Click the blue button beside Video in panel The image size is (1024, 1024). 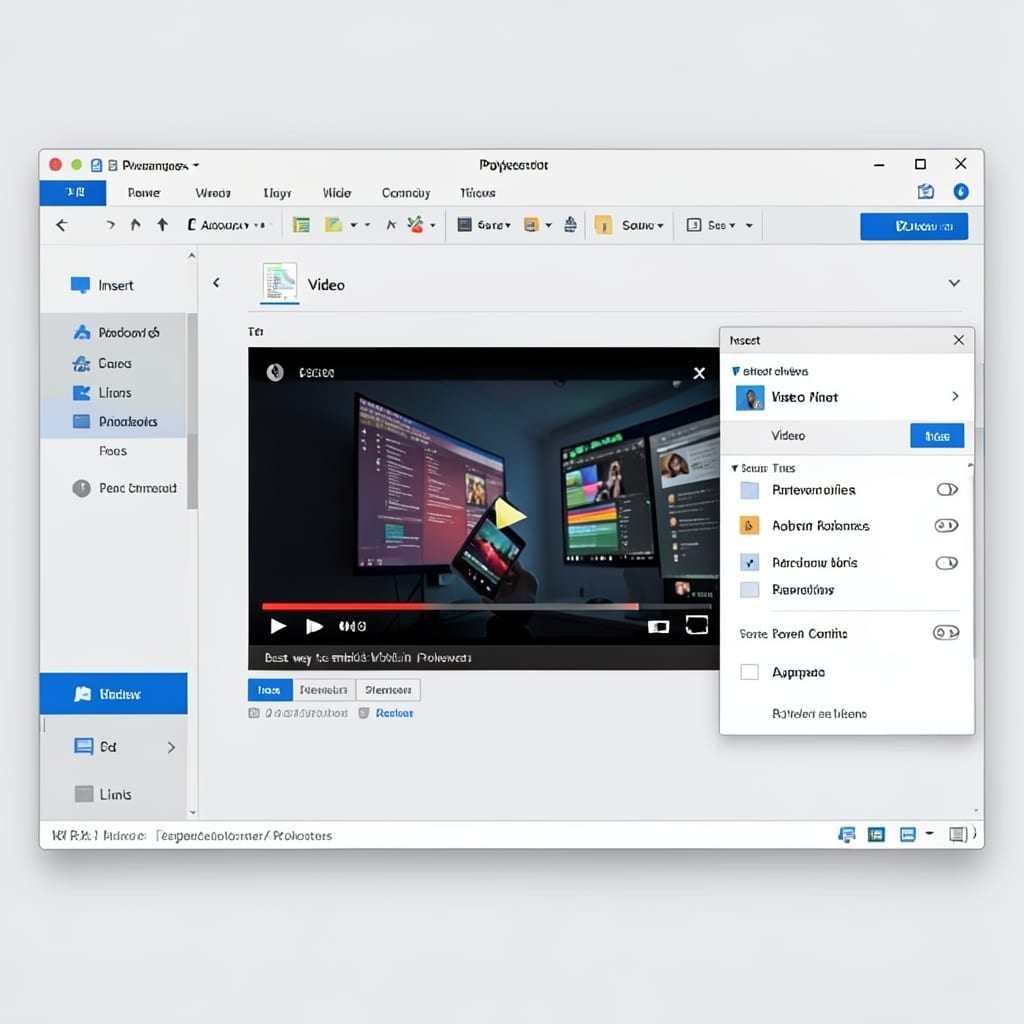pos(937,436)
